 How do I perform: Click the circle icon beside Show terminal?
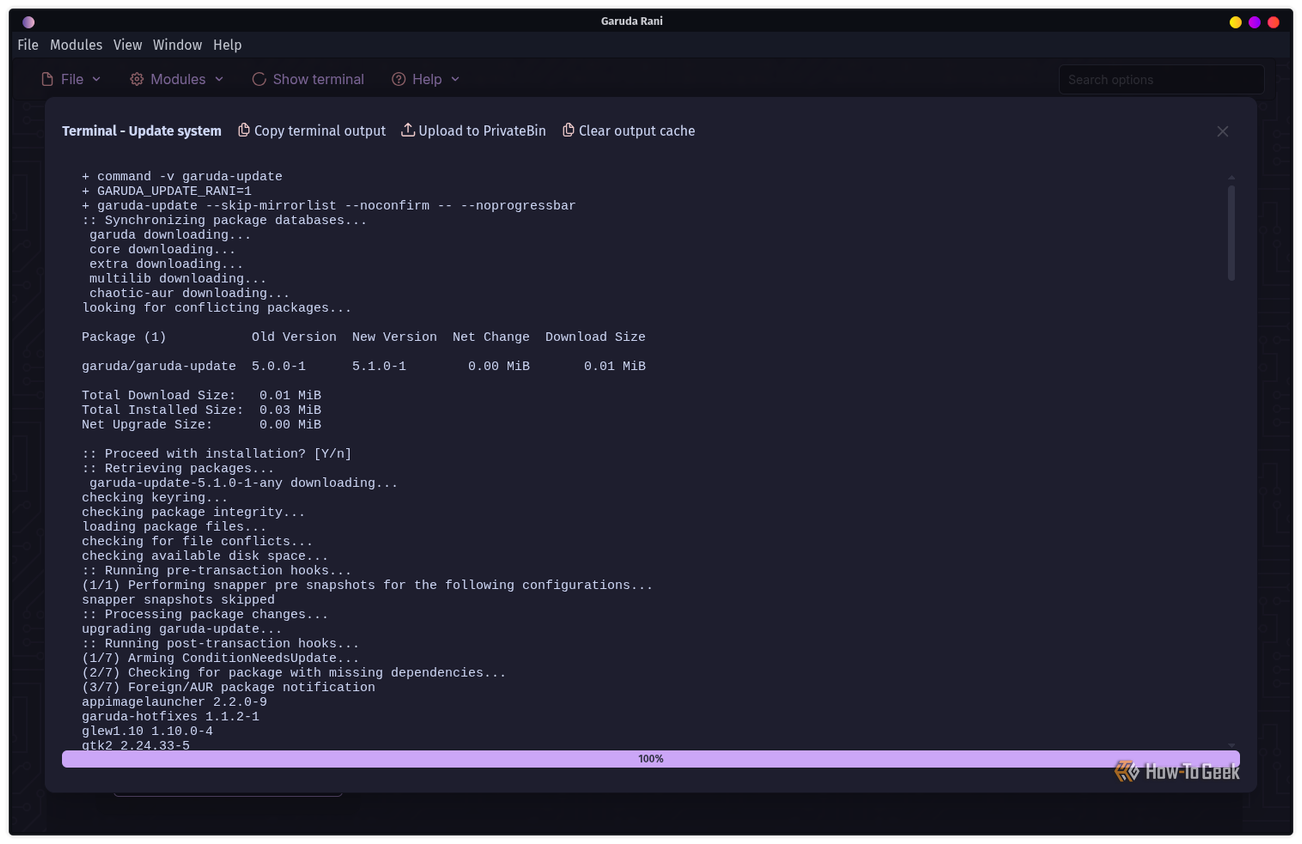click(259, 79)
